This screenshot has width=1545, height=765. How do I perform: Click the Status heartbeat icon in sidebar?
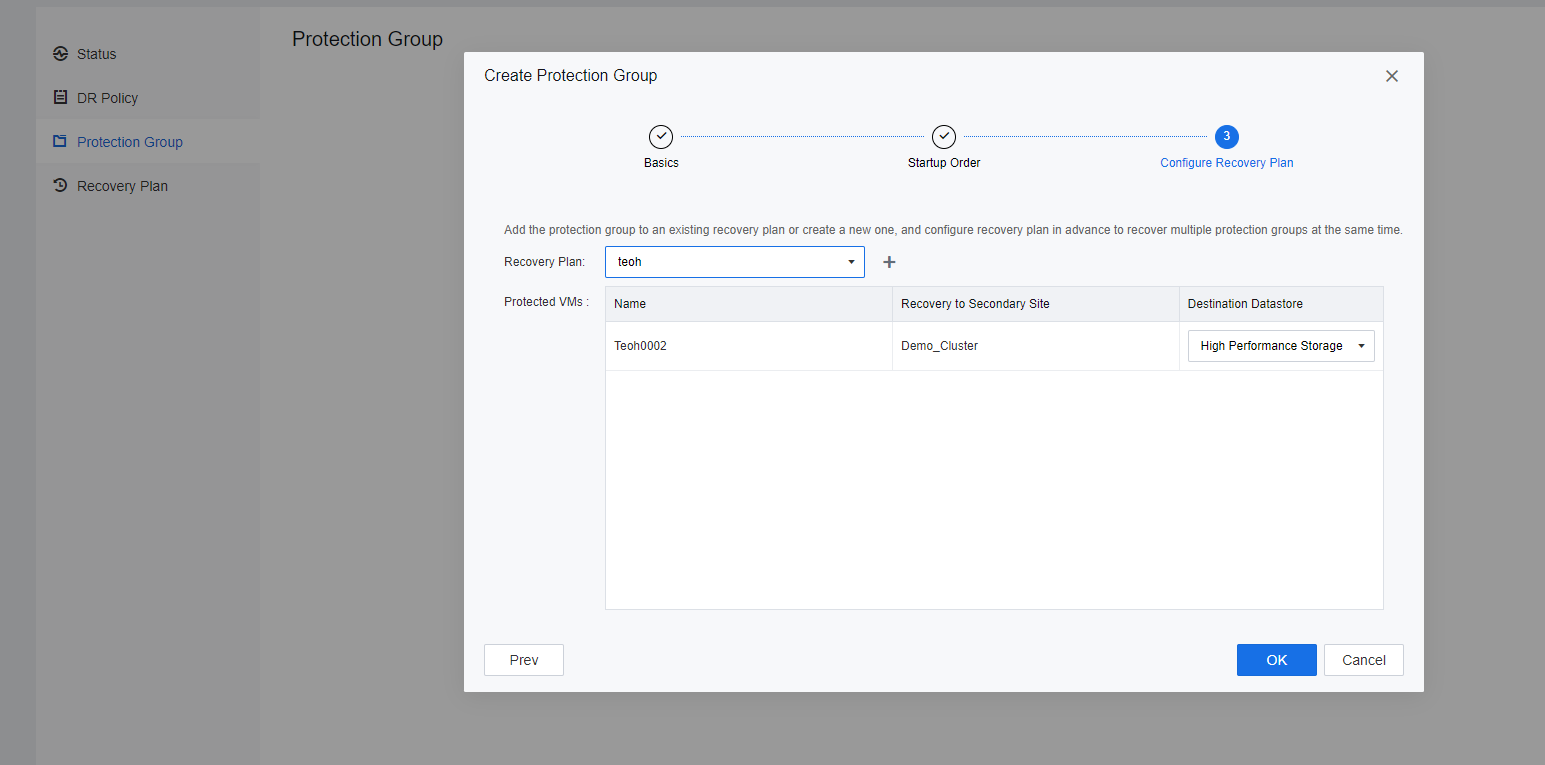[x=60, y=54]
